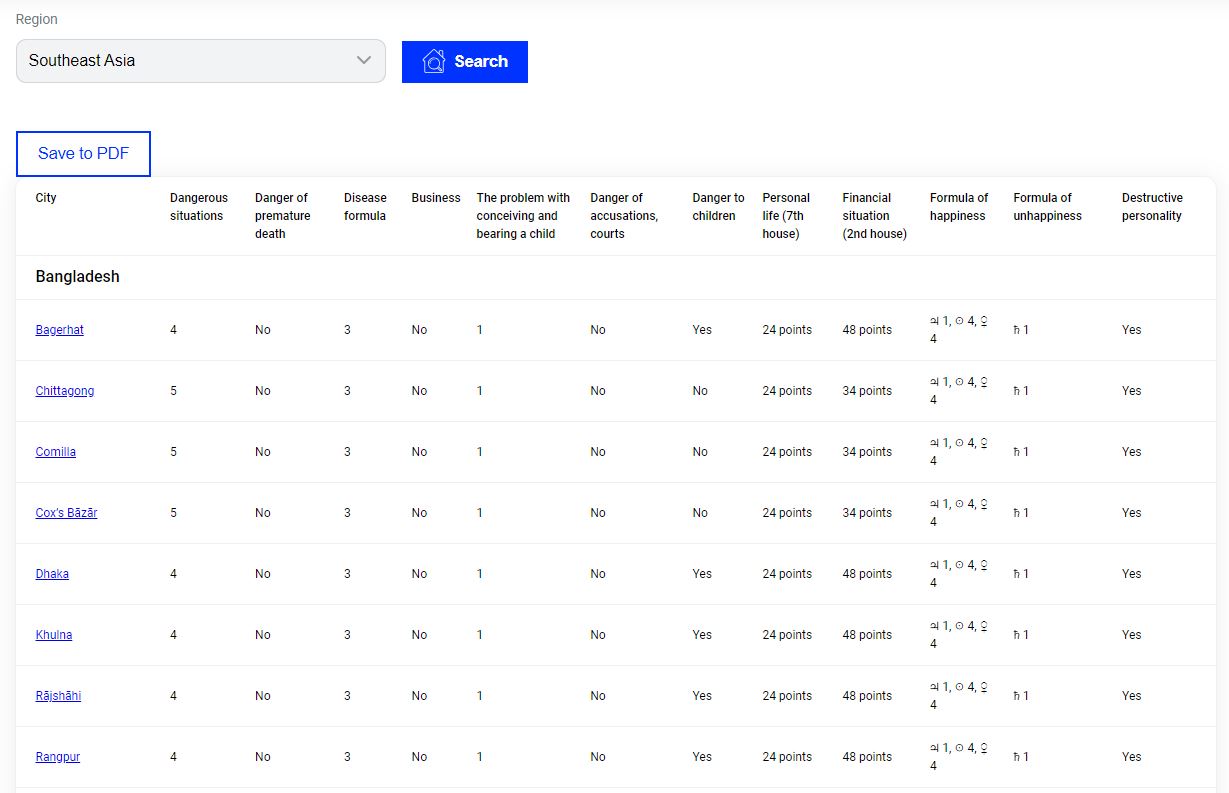Open the Khulna city link
Screen dimensions: 1229x793
click(x=54, y=635)
